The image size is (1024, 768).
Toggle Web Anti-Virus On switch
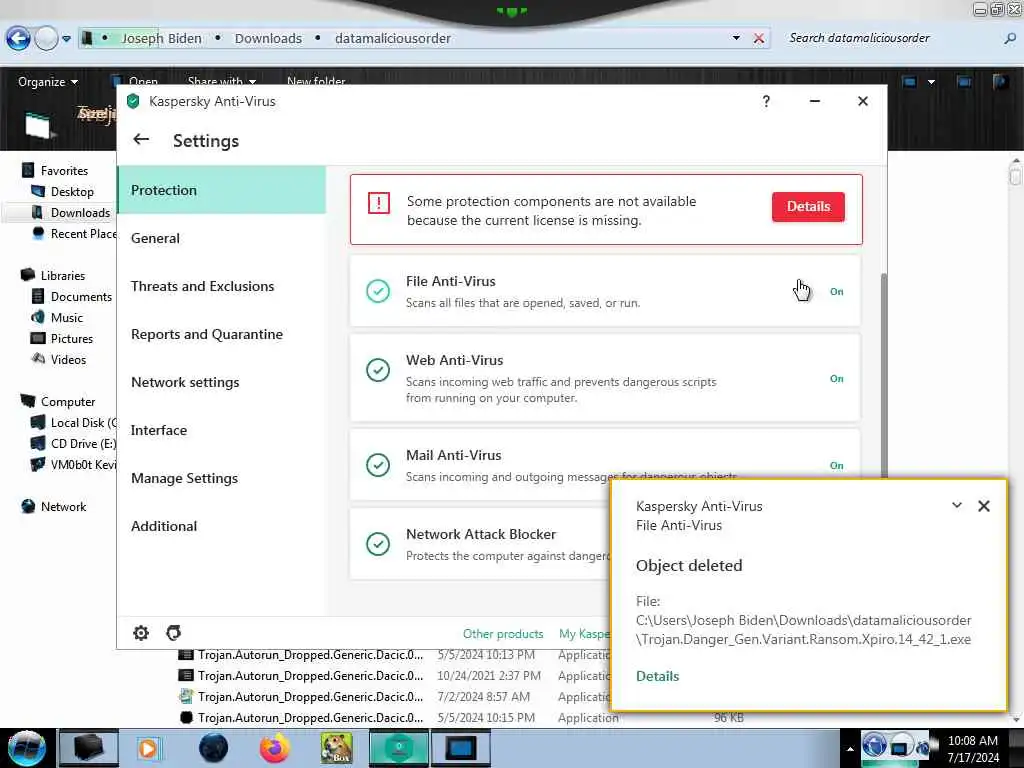pyautogui.click(x=837, y=378)
